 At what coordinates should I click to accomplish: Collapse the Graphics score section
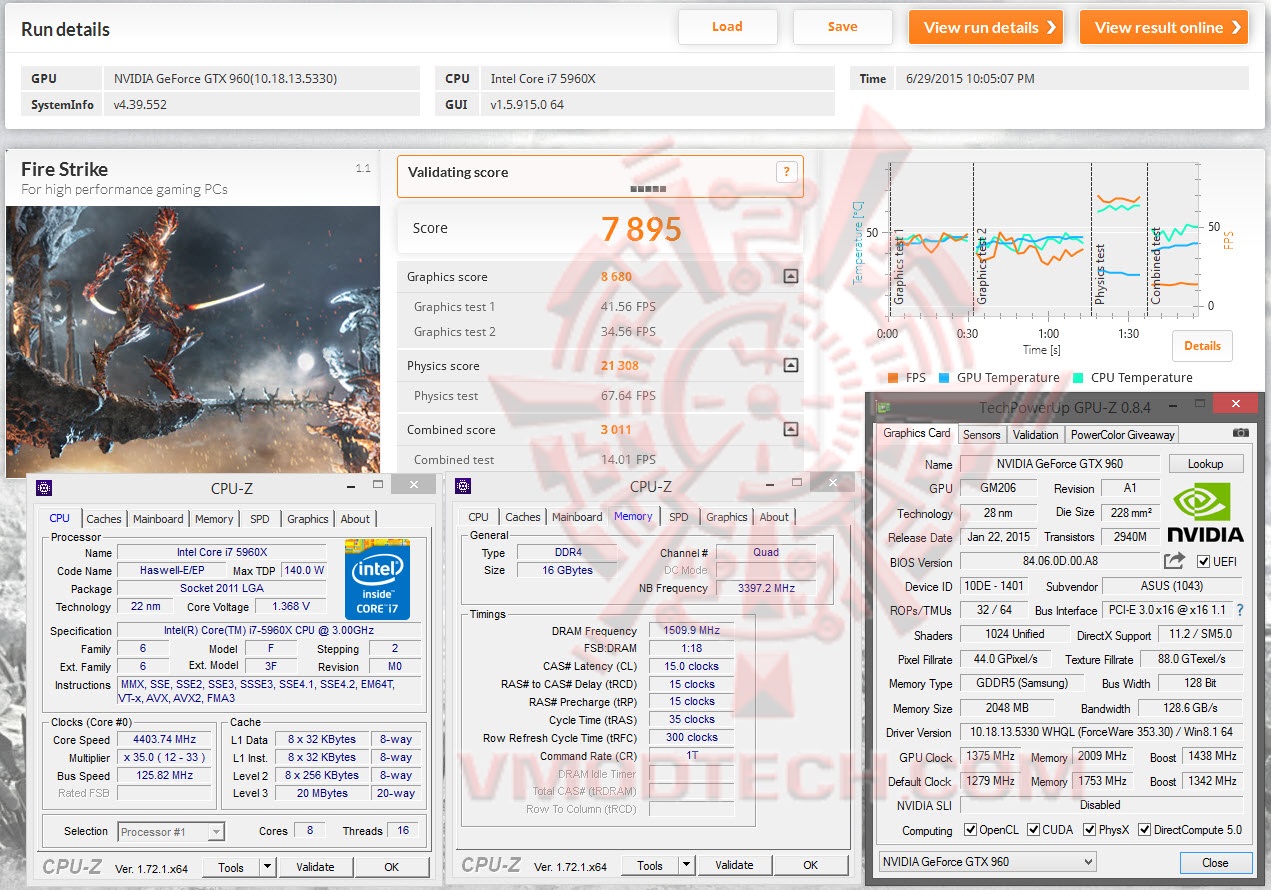(x=790, y=277)
